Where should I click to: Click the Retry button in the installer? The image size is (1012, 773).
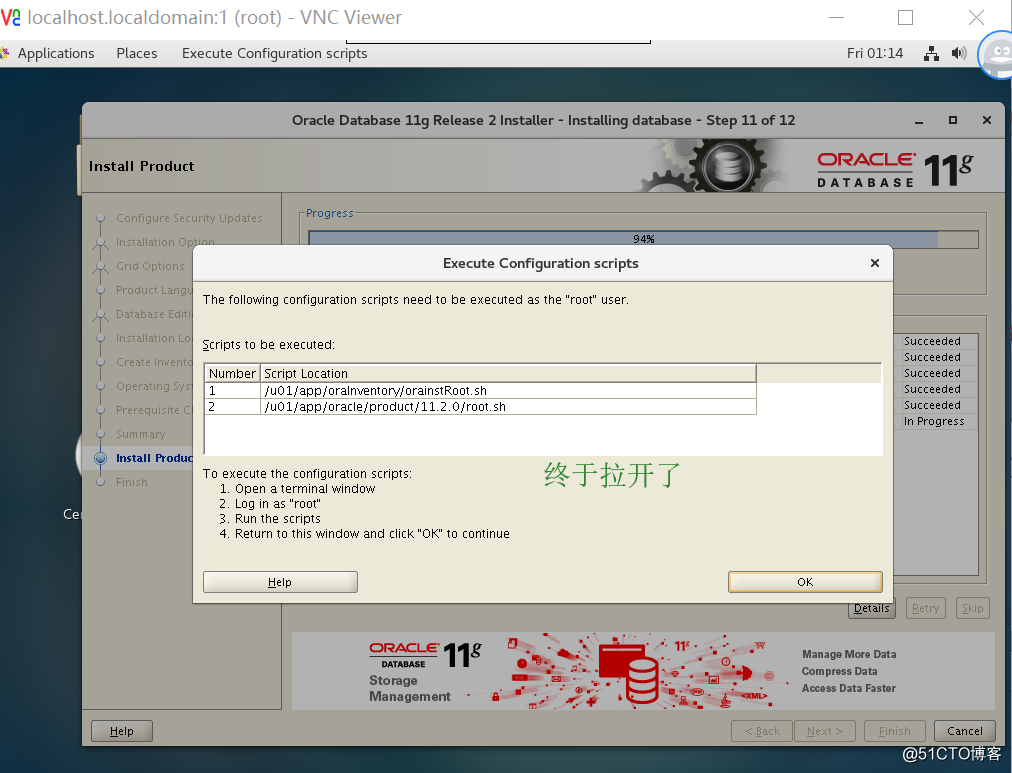point(926,608)
